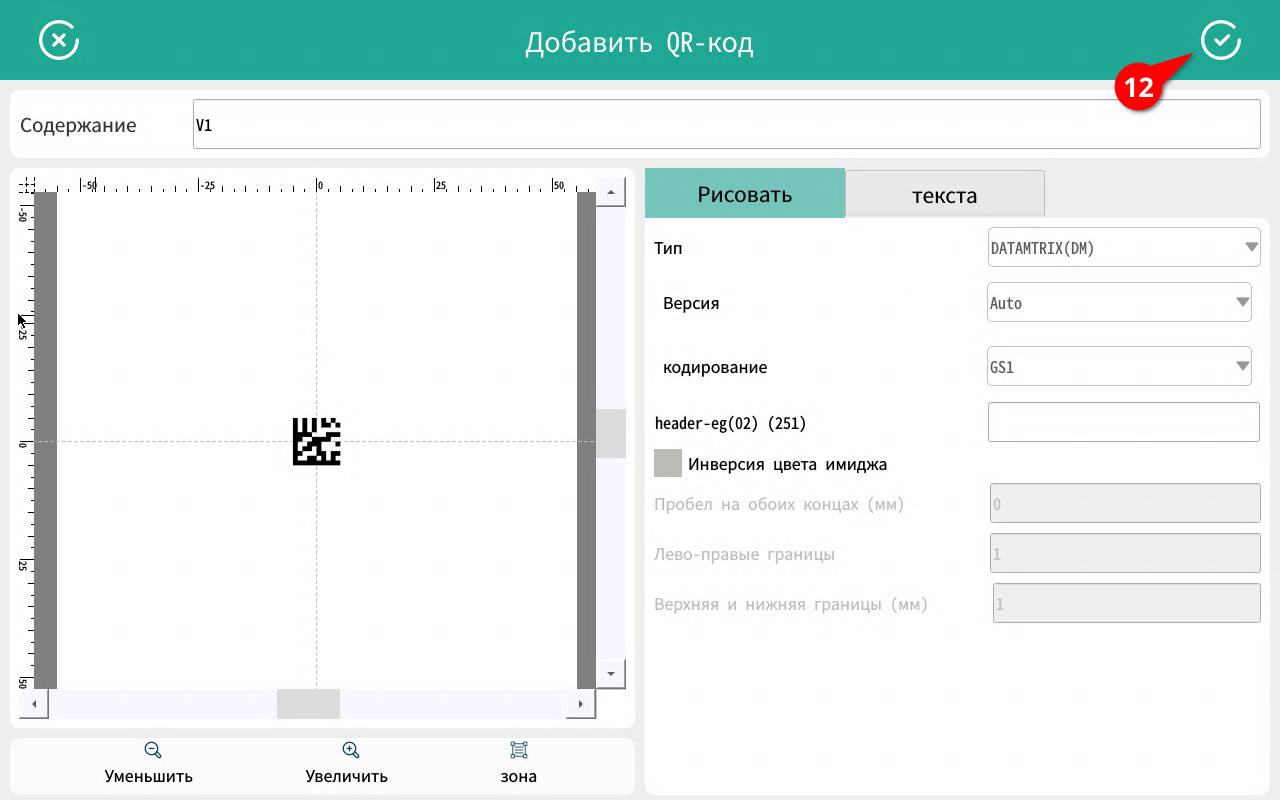Click the Уменьшить zoom out icon

152,751
